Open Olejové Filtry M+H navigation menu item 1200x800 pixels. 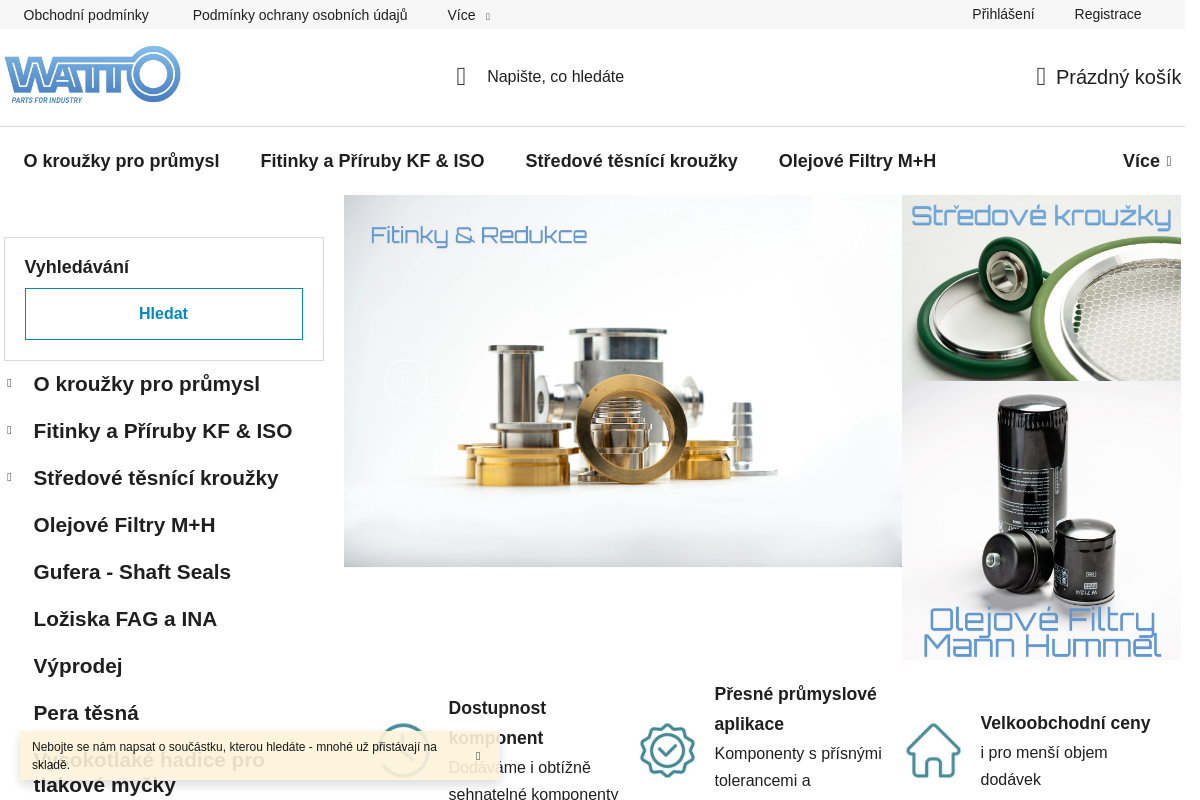[x=857, y=161]
